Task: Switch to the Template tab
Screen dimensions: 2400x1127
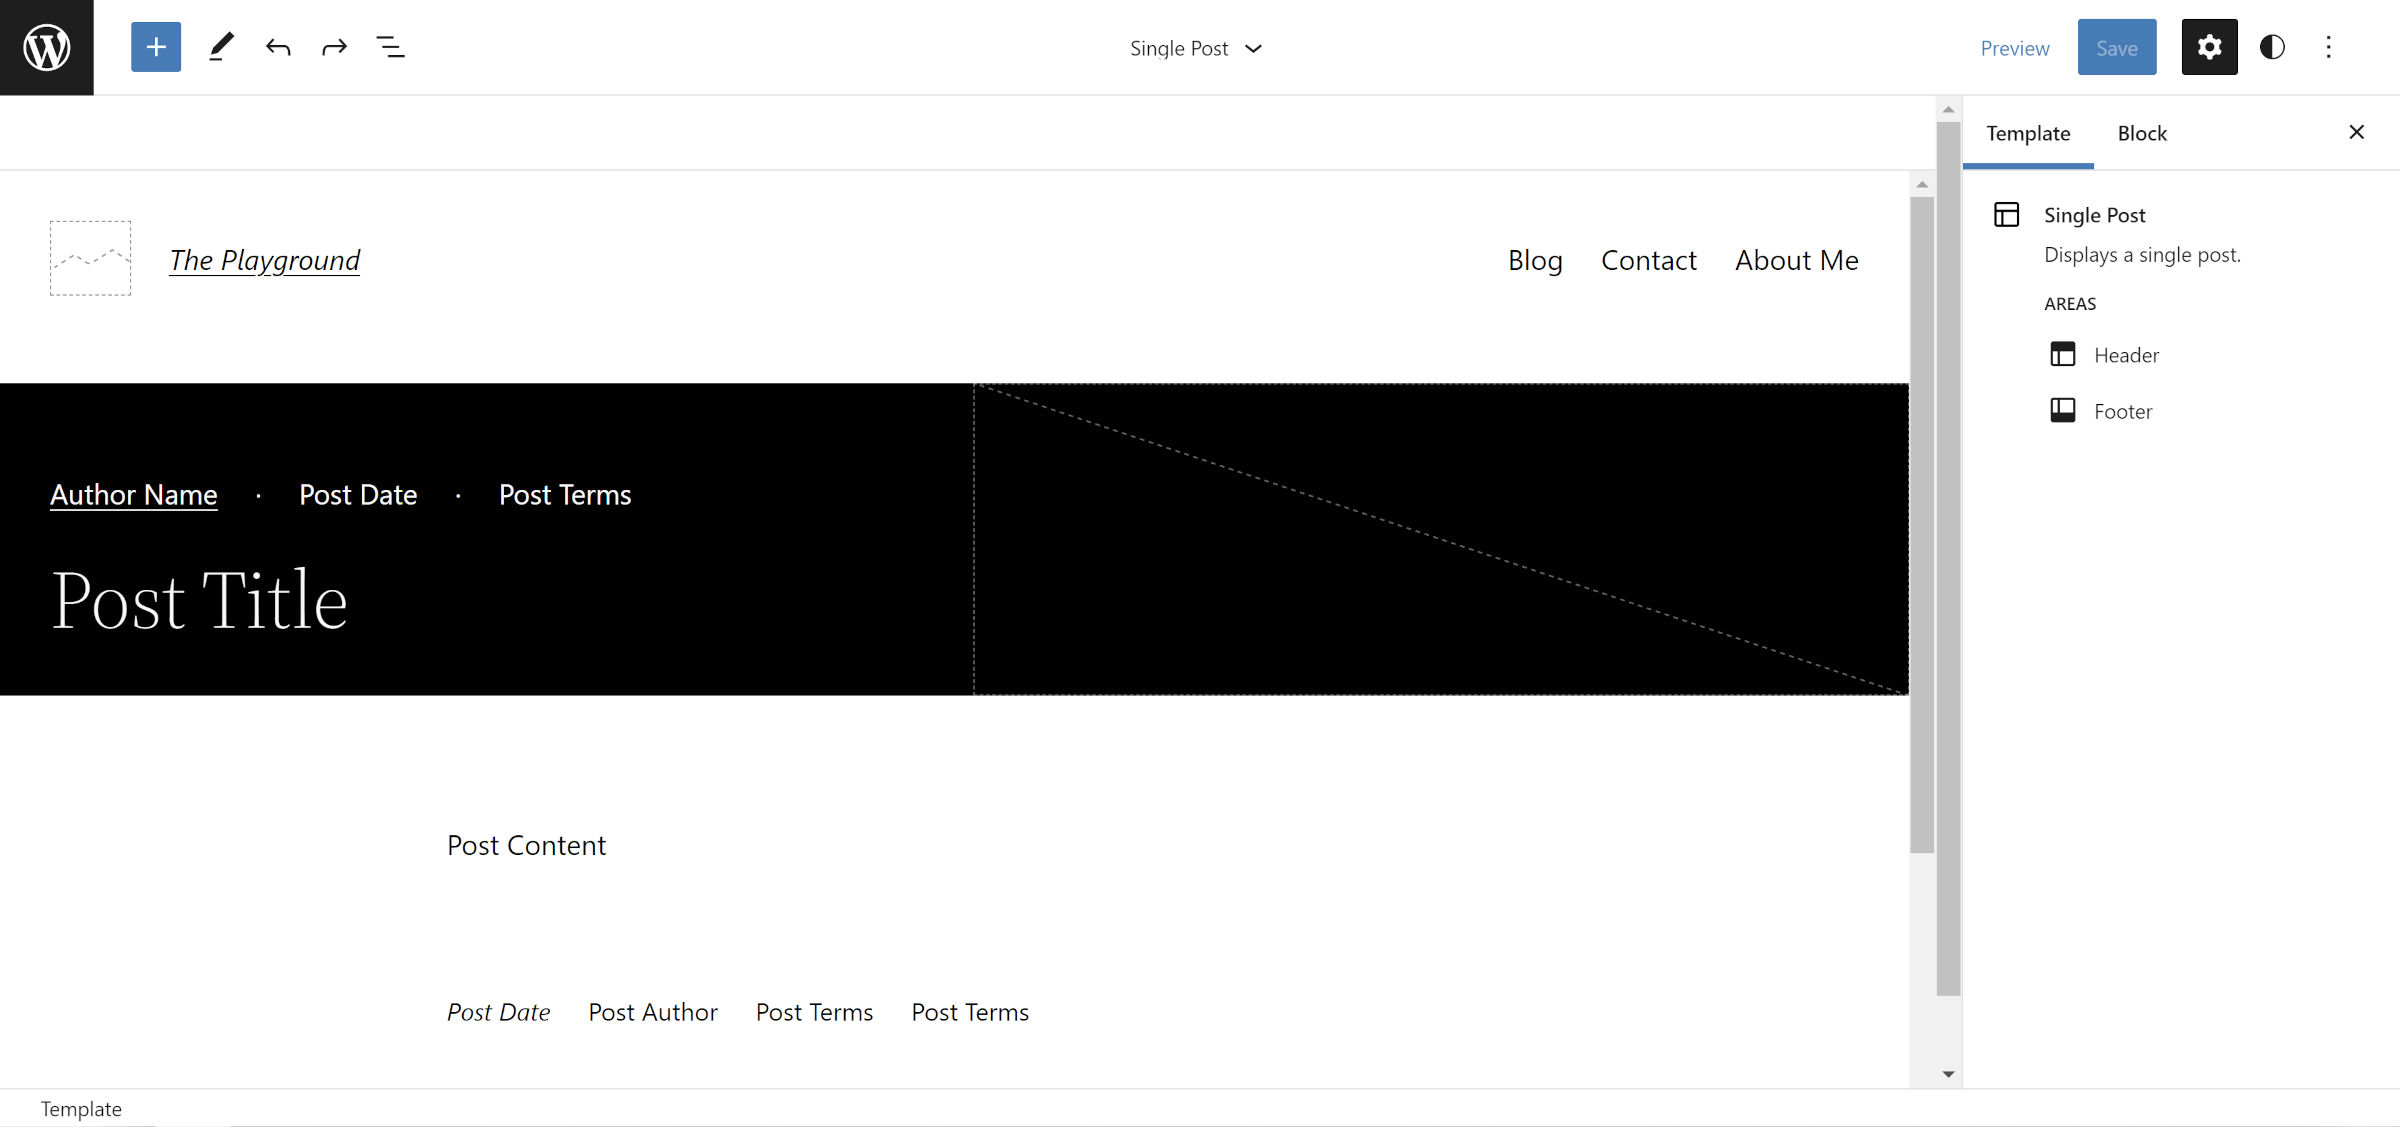Action: click(2027, 132)
